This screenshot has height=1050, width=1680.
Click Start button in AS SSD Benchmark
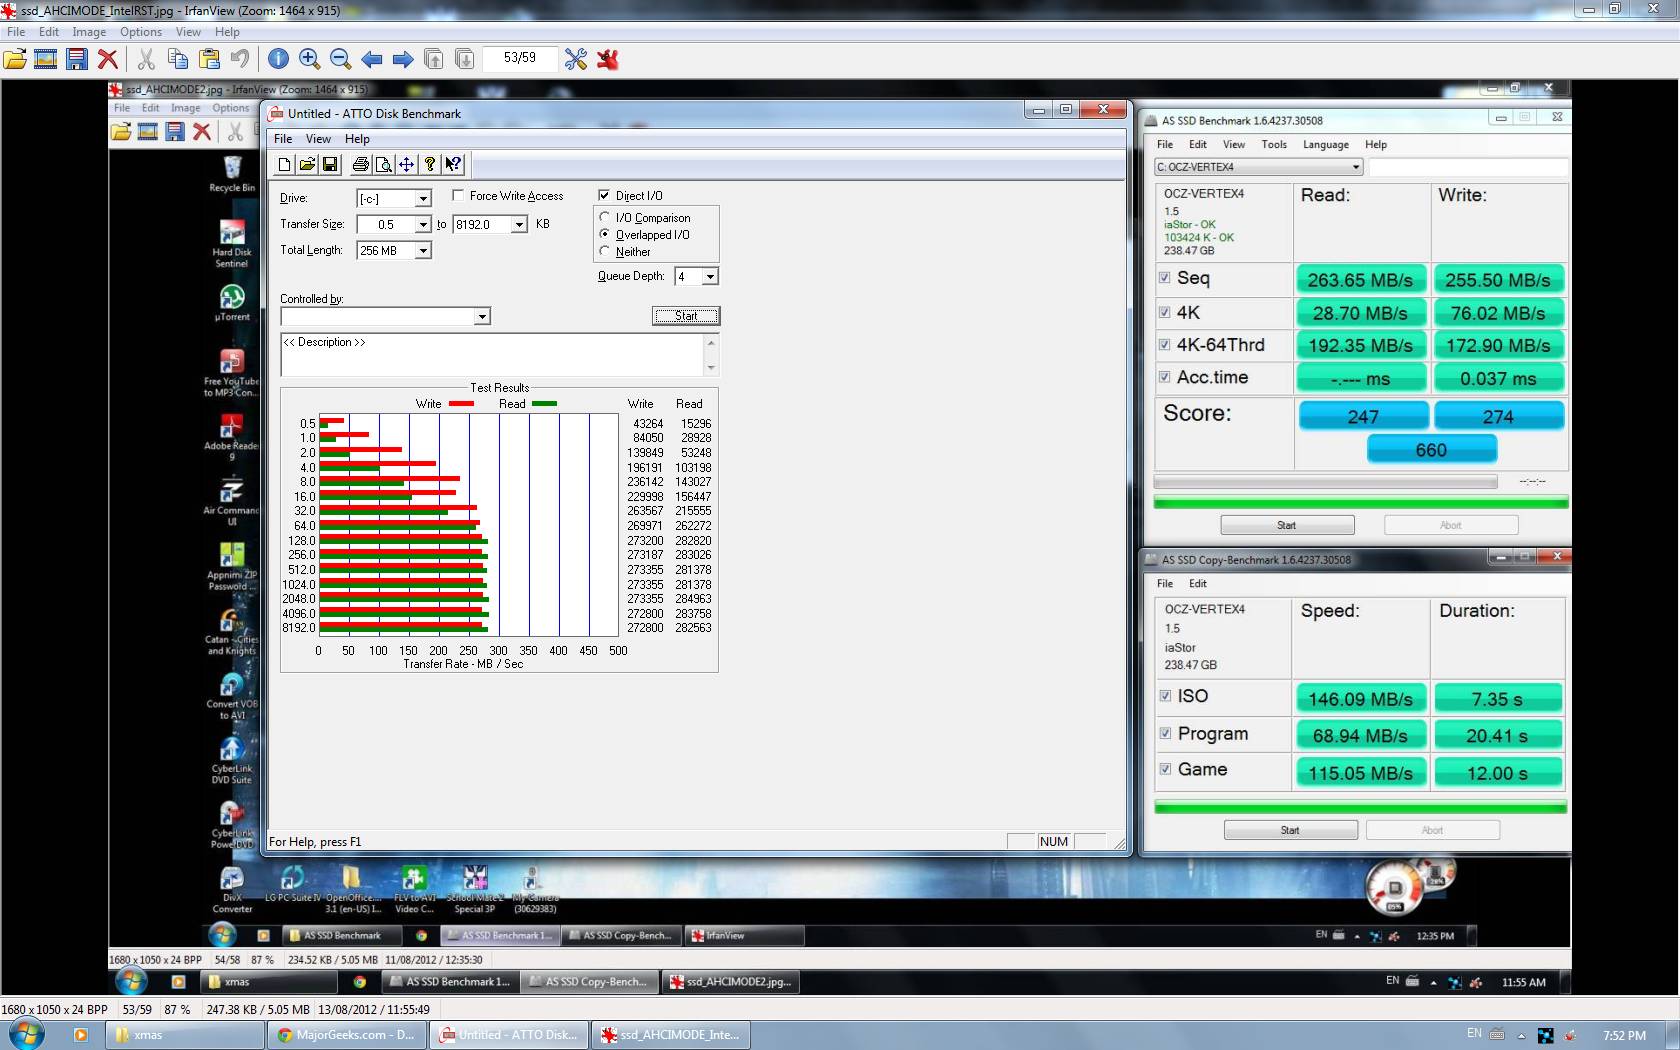1287,525
